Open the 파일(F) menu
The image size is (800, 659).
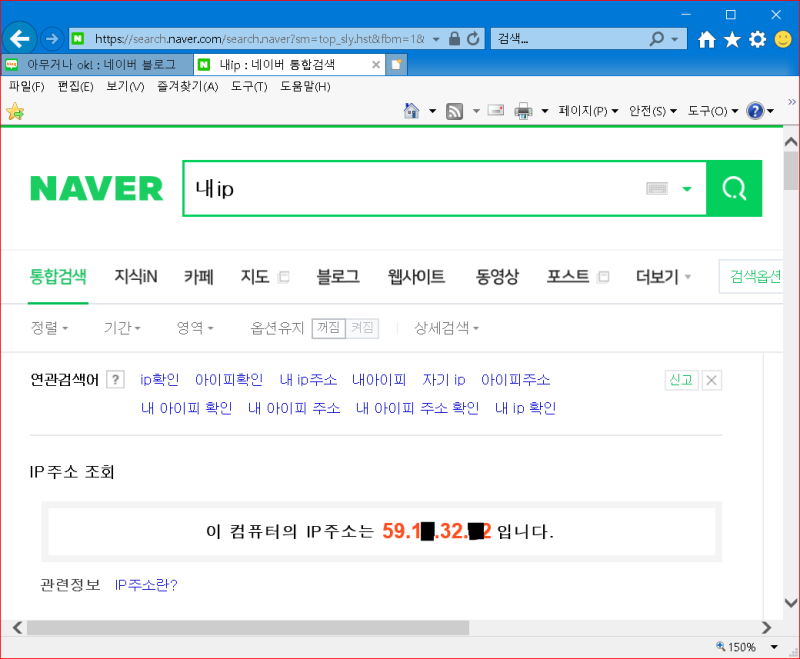tap(27, 87)
